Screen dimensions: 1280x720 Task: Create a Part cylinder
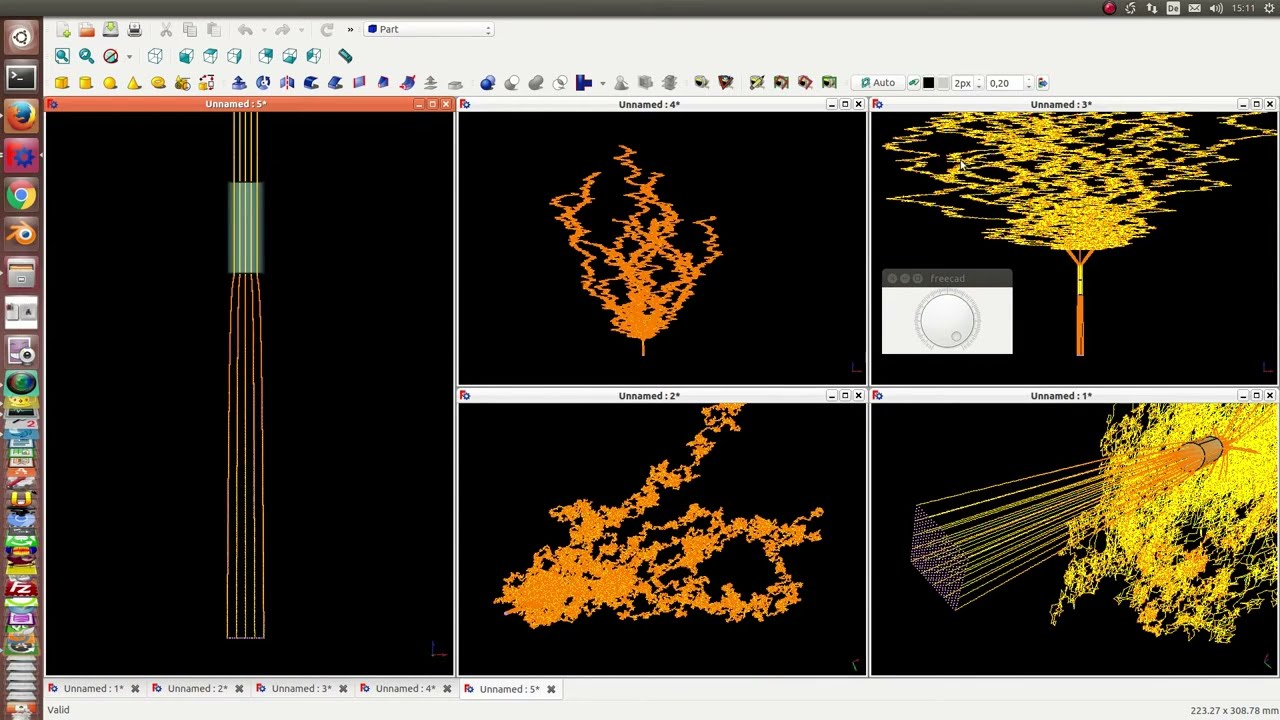pyautogui.click(x=86, y=83)
